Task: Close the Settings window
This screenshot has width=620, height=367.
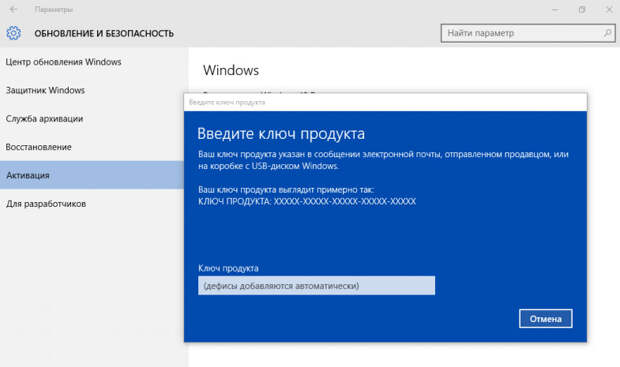Action: point(609,9)
